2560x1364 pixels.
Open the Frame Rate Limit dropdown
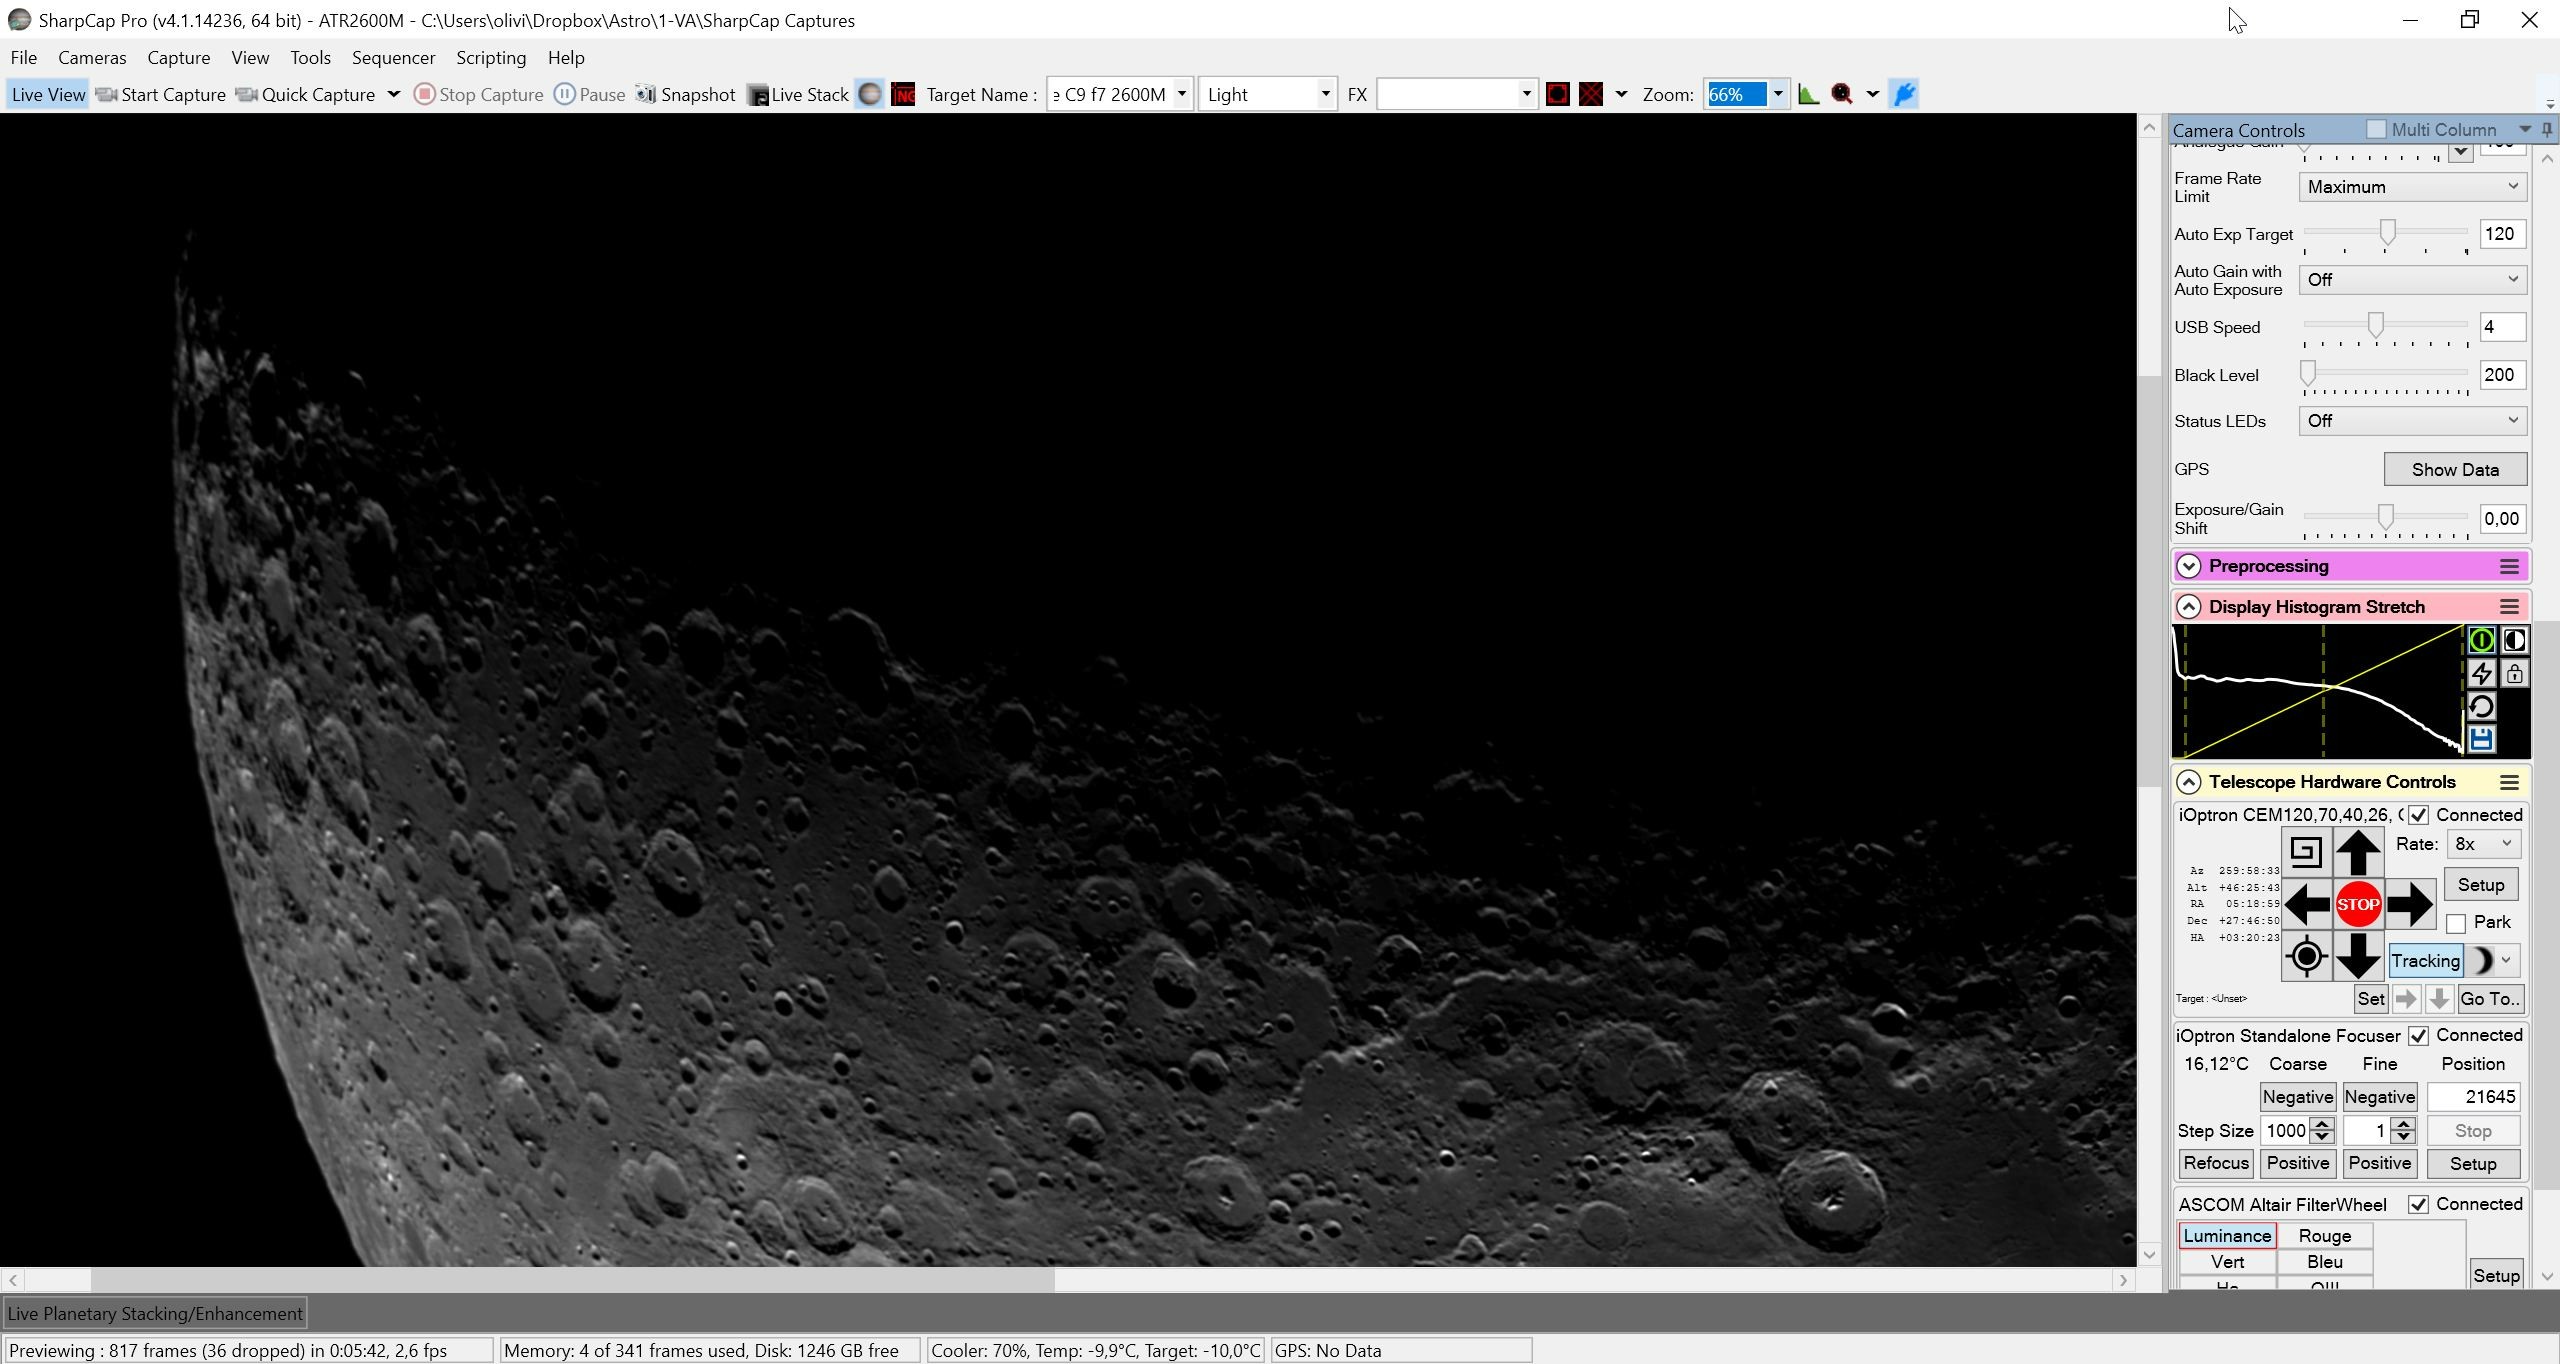(x=2412, y=187)
